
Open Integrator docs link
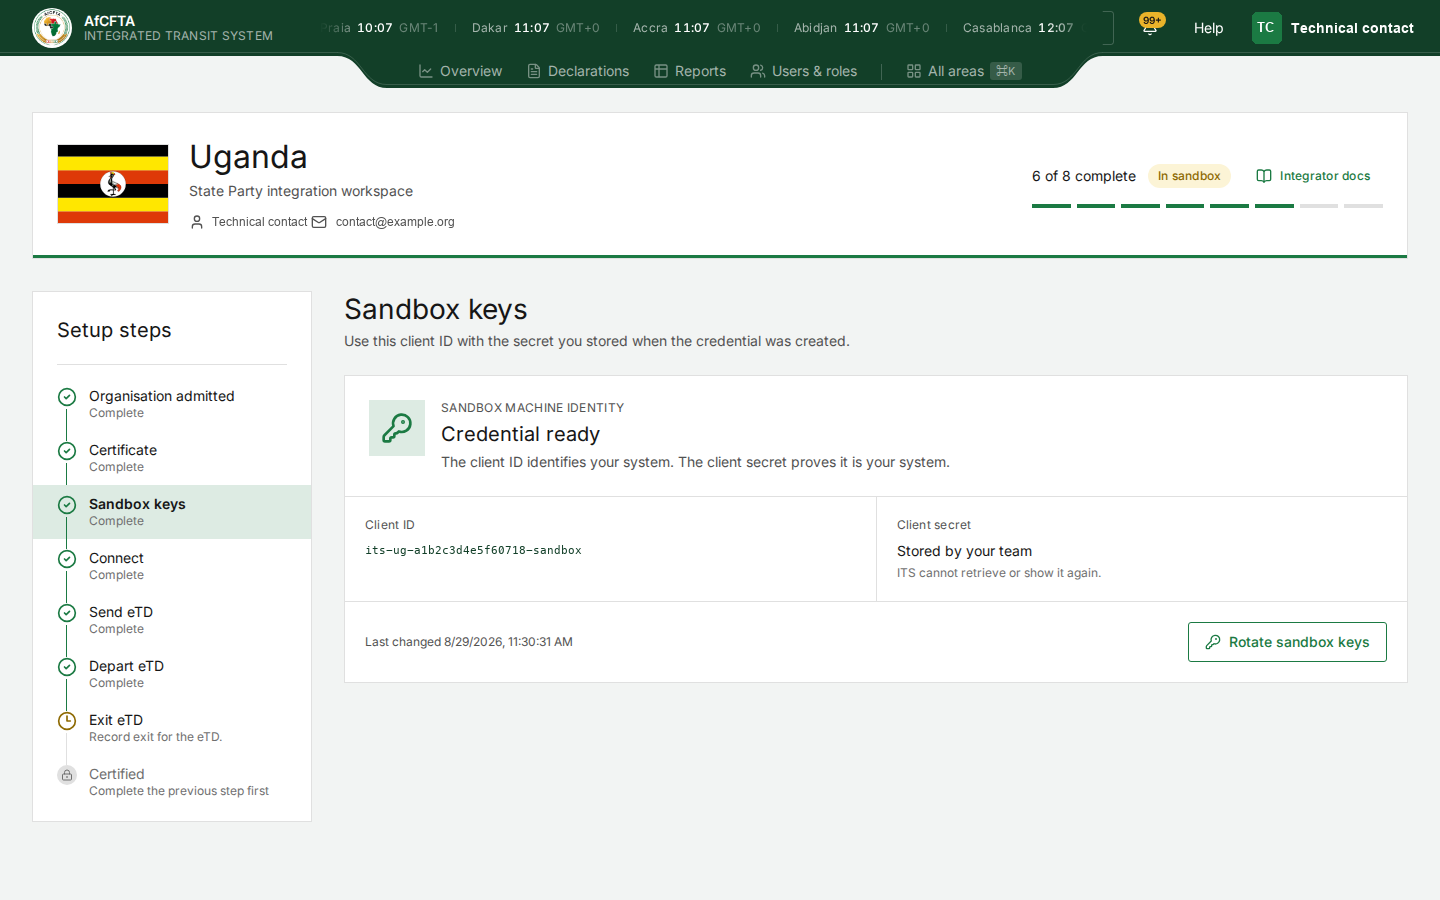click(1313, 176)
